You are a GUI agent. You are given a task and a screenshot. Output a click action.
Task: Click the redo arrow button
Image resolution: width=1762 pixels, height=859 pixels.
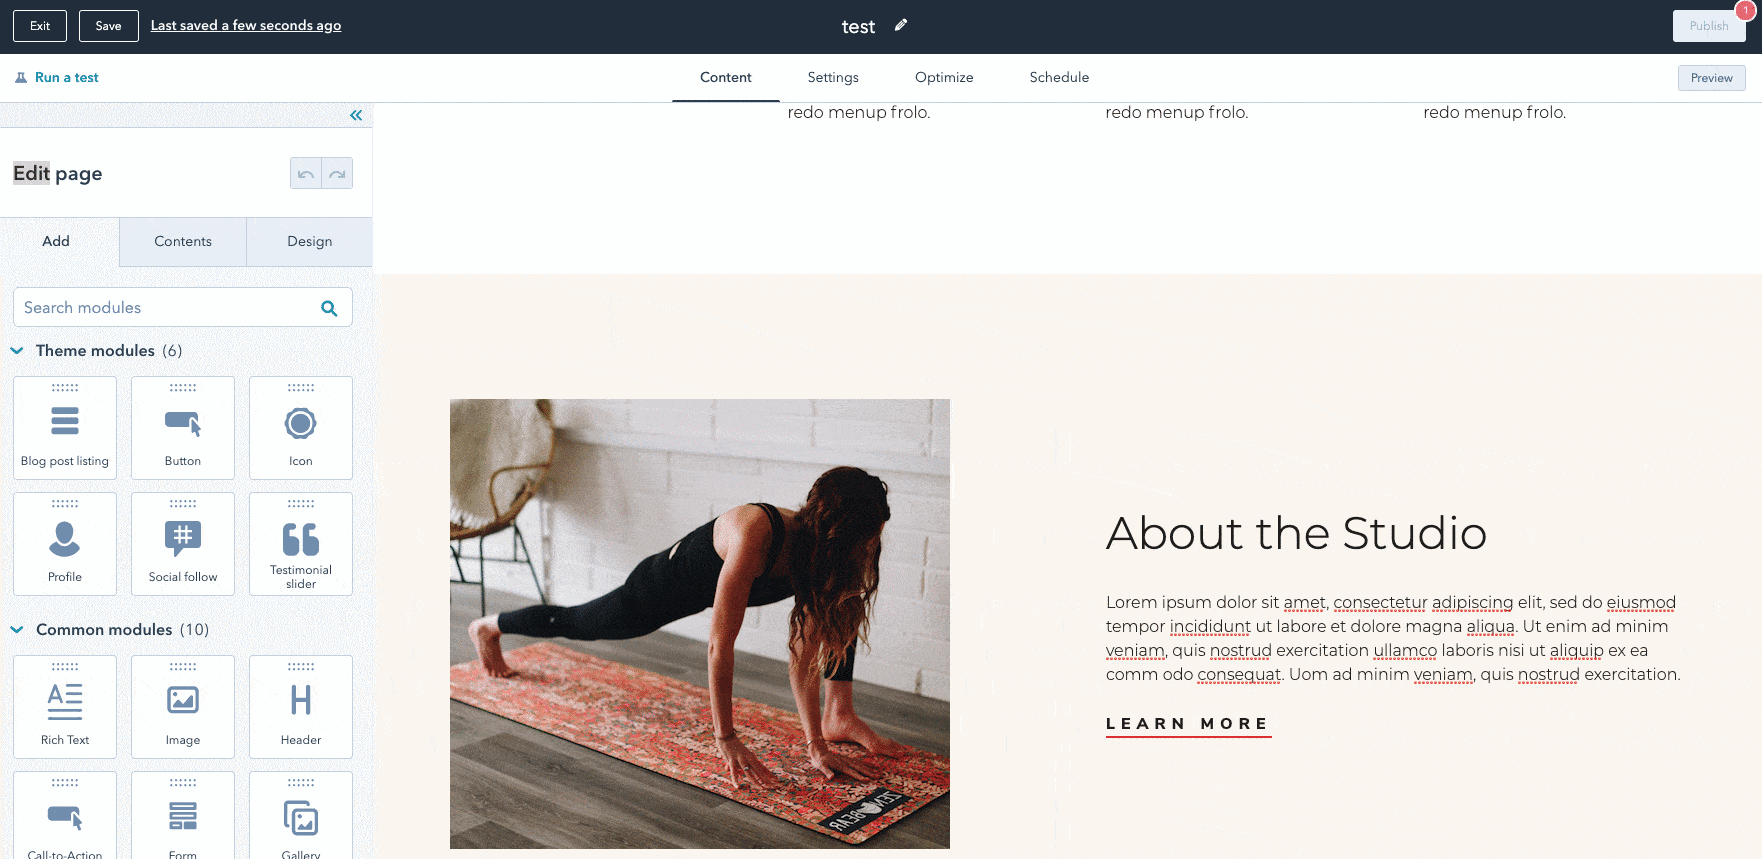click(338, 174)
